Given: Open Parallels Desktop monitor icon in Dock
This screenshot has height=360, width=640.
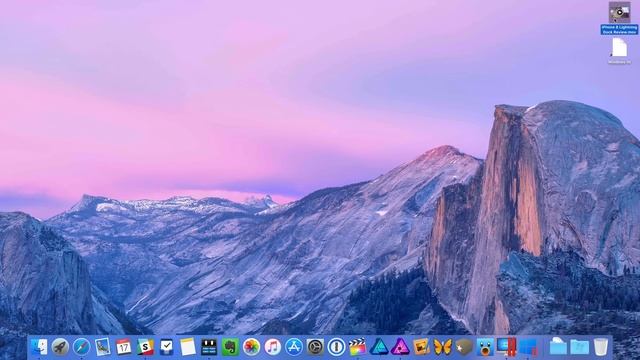Looking at the screenshot, I should [x=506, y=347].
